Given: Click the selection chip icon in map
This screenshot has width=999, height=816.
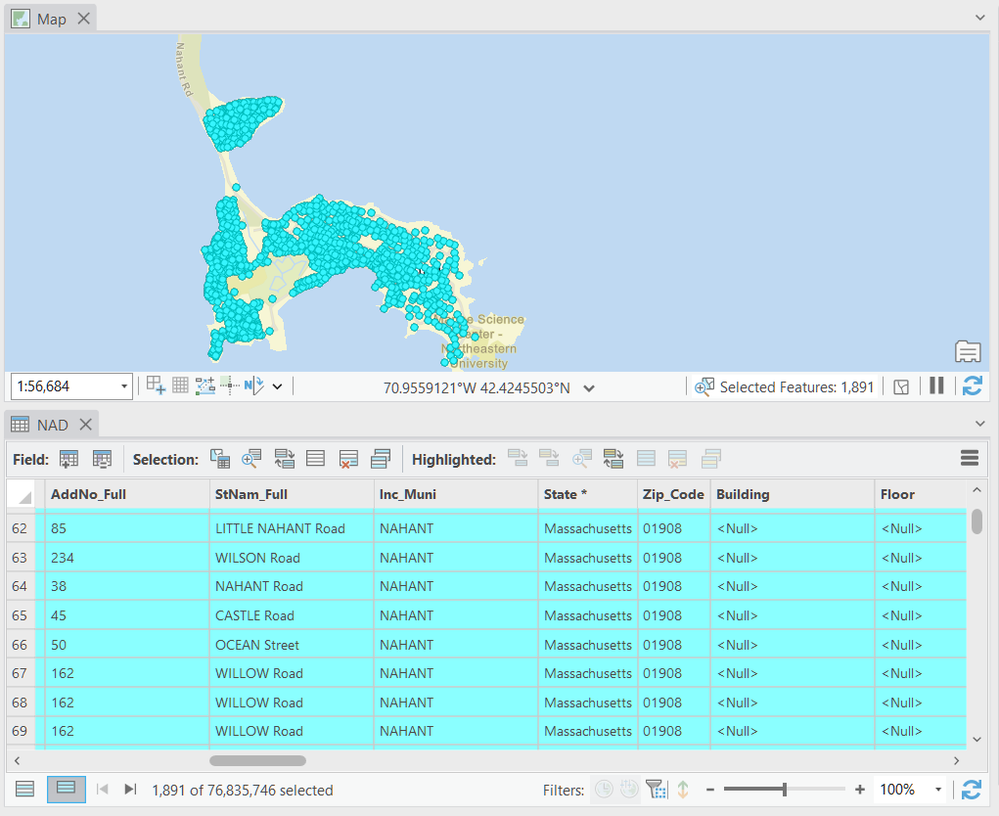Looking at the screenshot, I should tap(901, 387).
